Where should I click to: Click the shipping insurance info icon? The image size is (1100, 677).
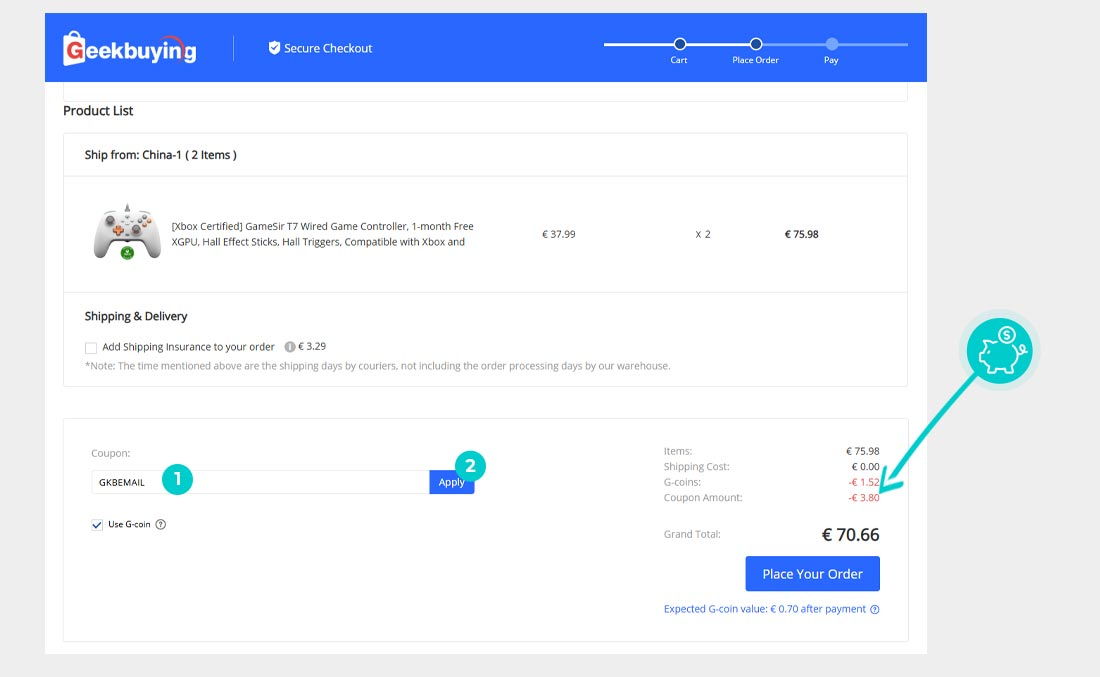point(289,347)
